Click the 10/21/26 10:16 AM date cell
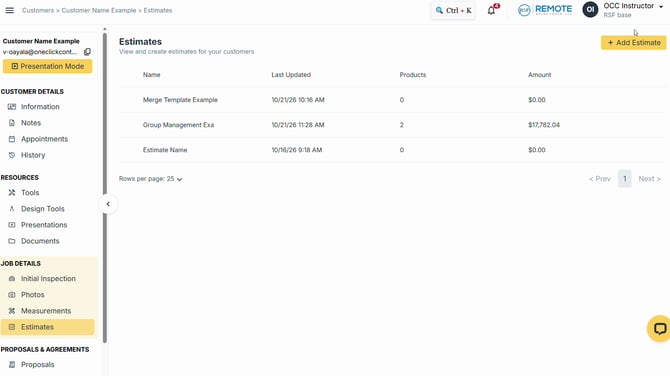Screen dimensions: 670x376 298,100
